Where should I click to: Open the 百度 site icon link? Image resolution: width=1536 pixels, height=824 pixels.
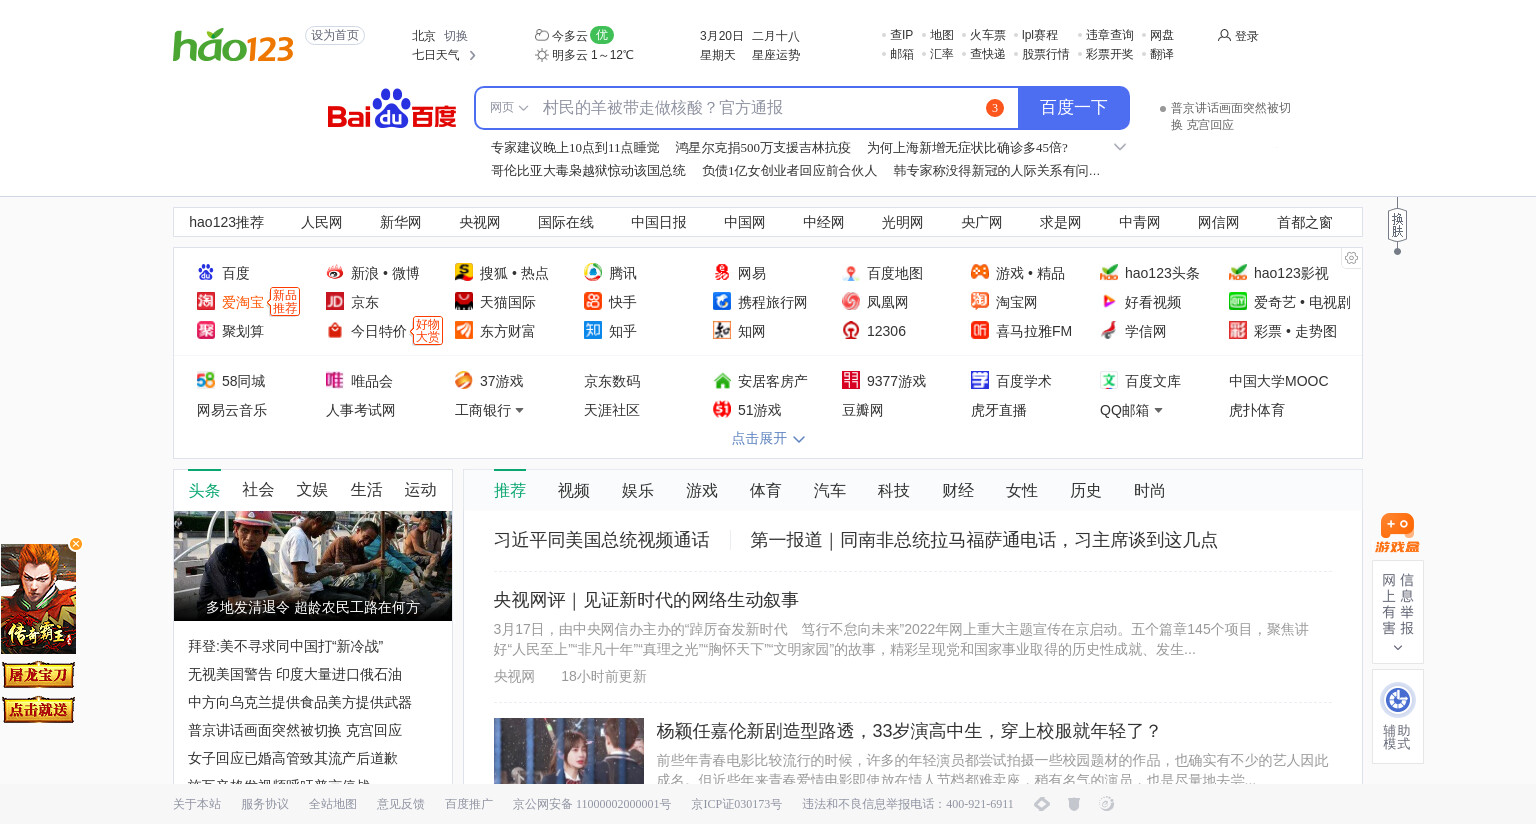click(206, 272)
